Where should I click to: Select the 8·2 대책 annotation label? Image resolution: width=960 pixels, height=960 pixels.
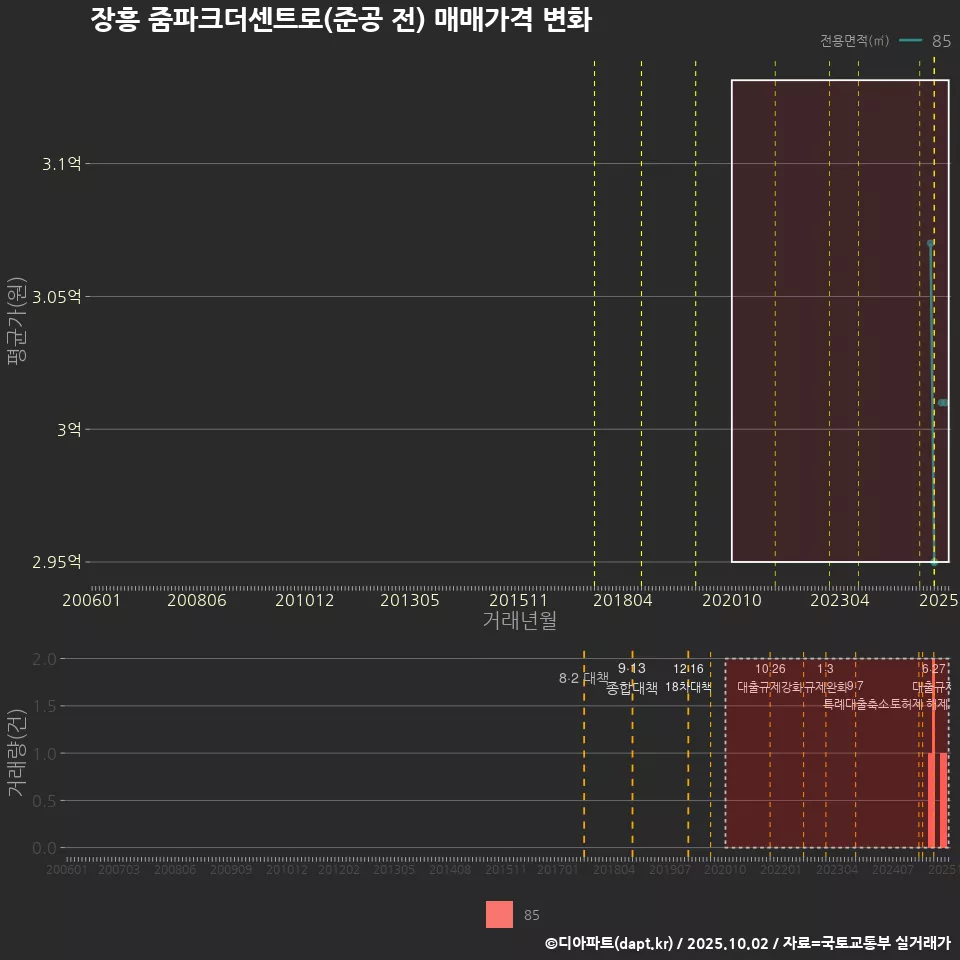click(x=583, y=678)
